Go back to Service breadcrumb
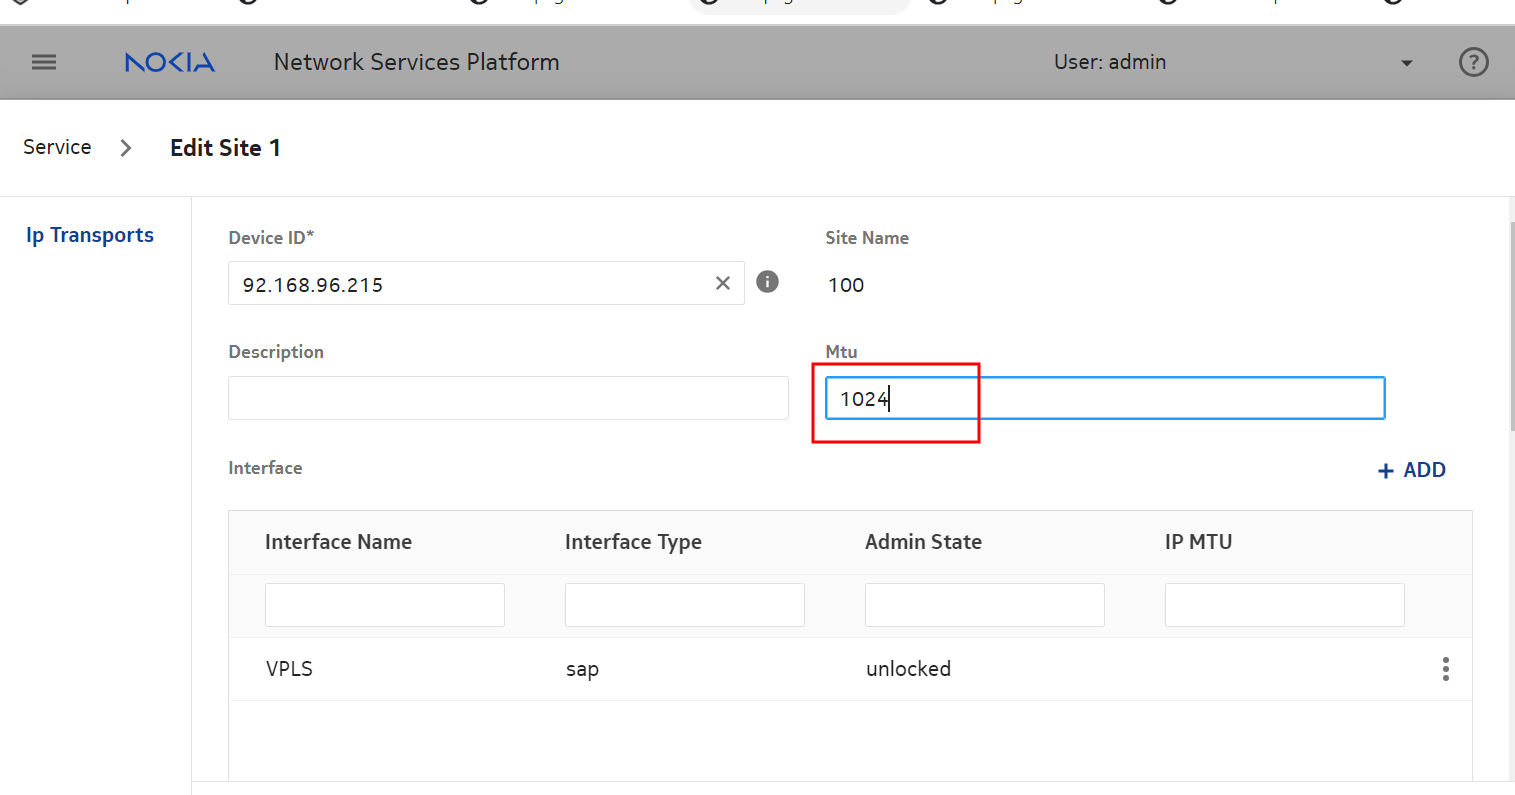This screenshot has height=795, width=1515. coord(57,147)
